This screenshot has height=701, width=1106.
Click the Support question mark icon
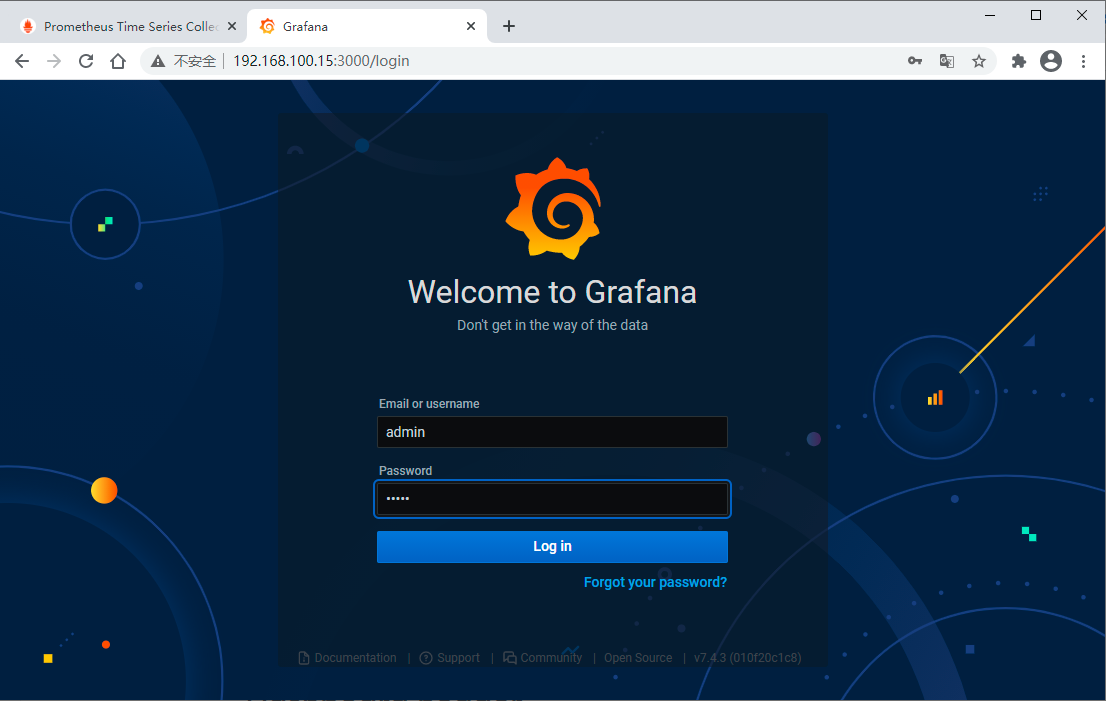point(426,657)
